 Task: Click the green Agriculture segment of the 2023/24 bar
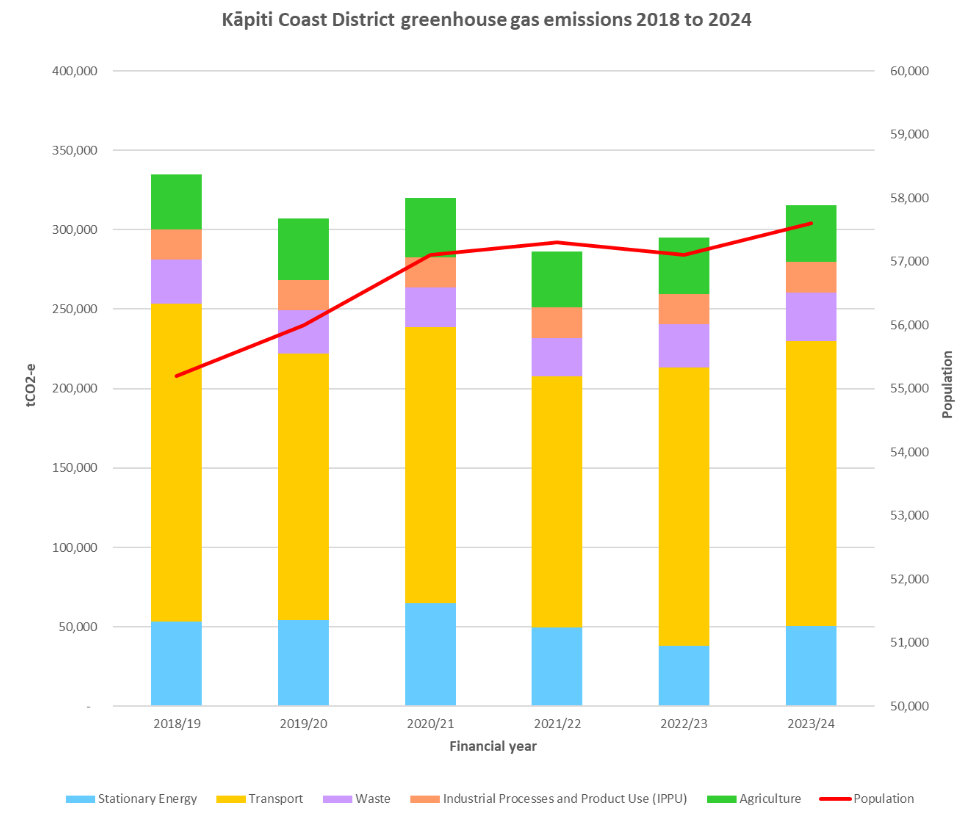811,233
